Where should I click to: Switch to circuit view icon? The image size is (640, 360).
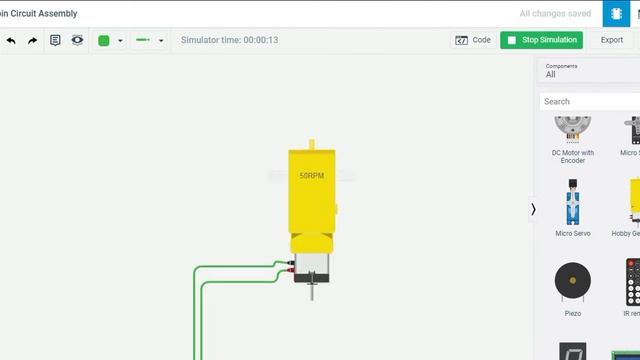(616, 13)
